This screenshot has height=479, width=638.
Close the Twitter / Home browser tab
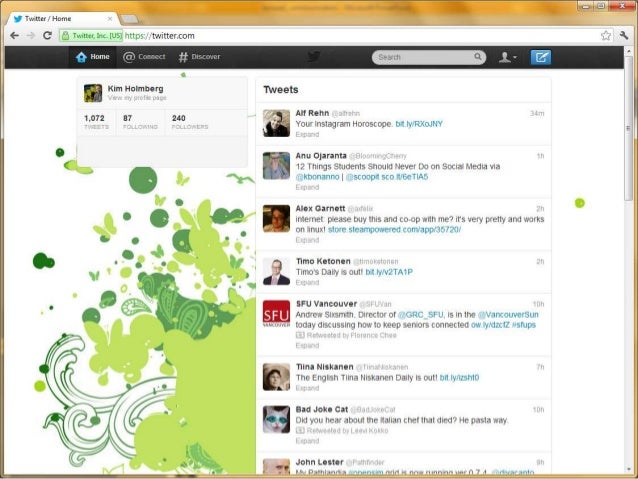110,19
